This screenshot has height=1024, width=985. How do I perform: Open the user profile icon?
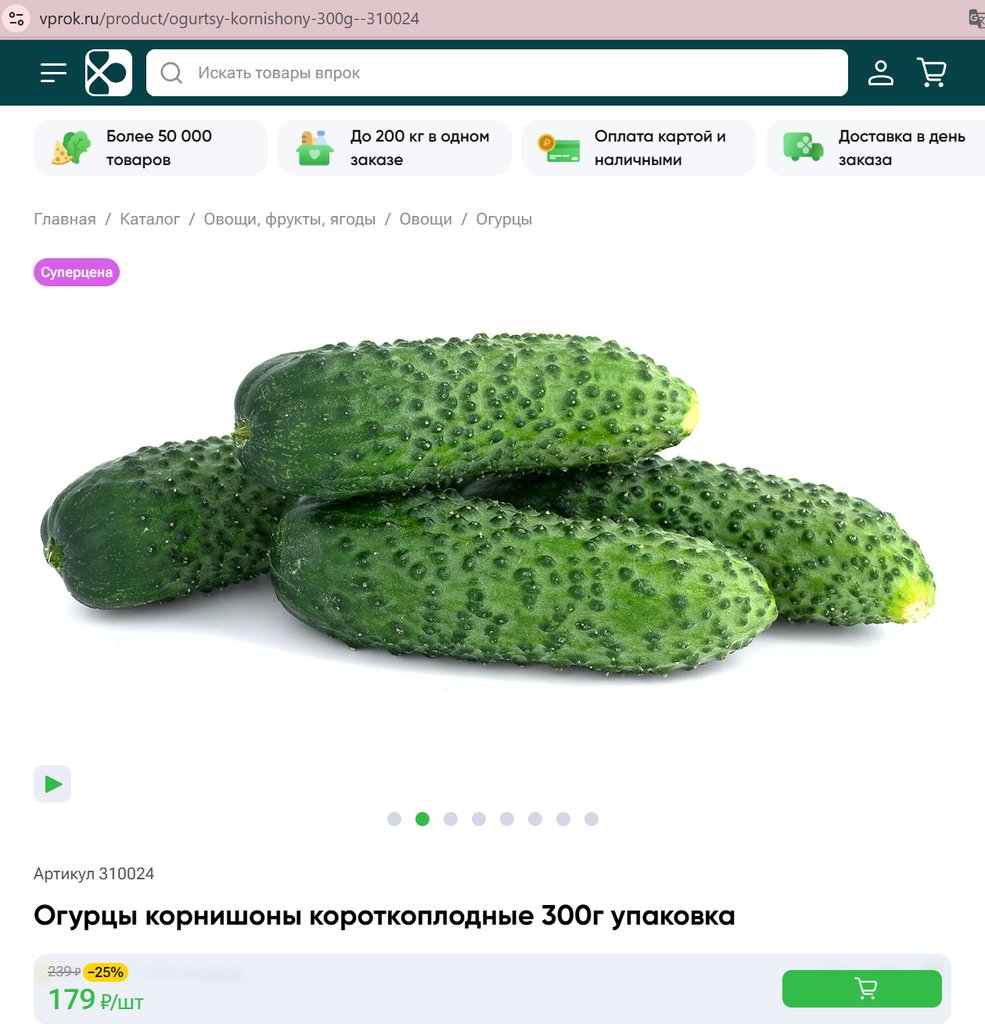point(880,72)
